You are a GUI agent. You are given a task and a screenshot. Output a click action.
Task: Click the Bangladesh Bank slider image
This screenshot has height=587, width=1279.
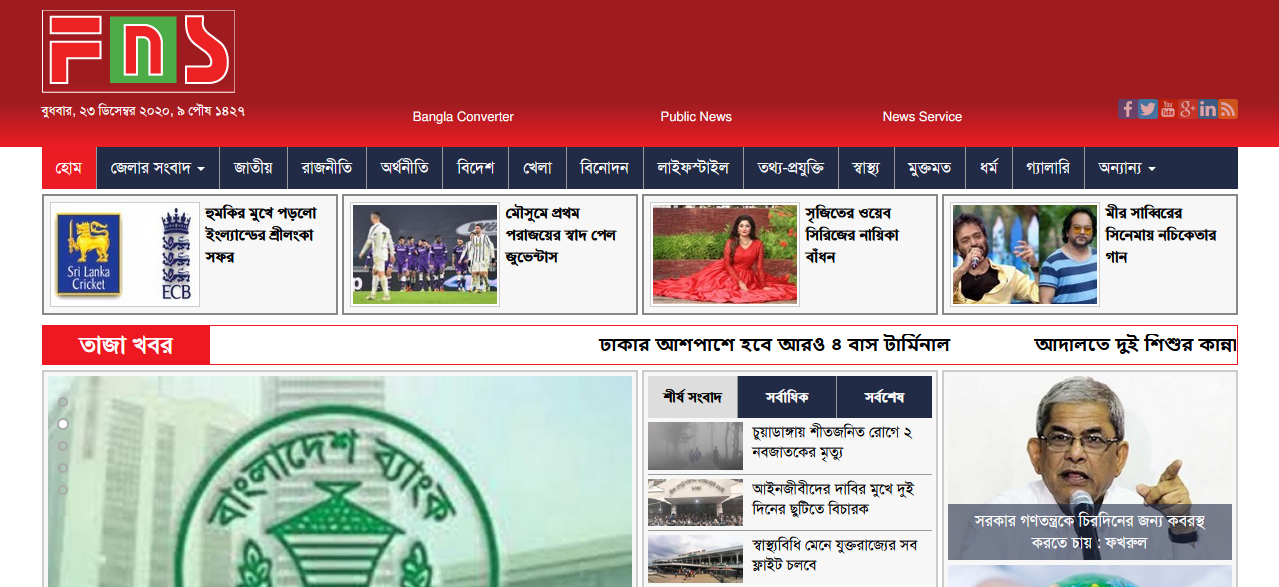(340, 481)
